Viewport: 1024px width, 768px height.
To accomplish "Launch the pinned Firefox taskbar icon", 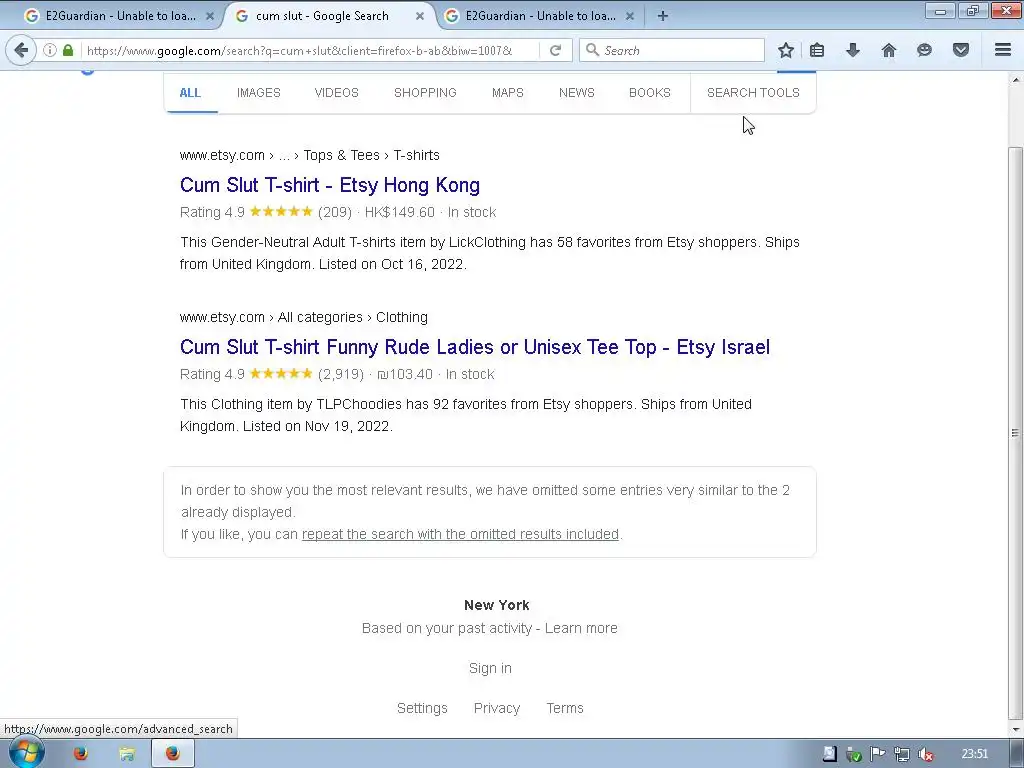I will pos(81,754).
